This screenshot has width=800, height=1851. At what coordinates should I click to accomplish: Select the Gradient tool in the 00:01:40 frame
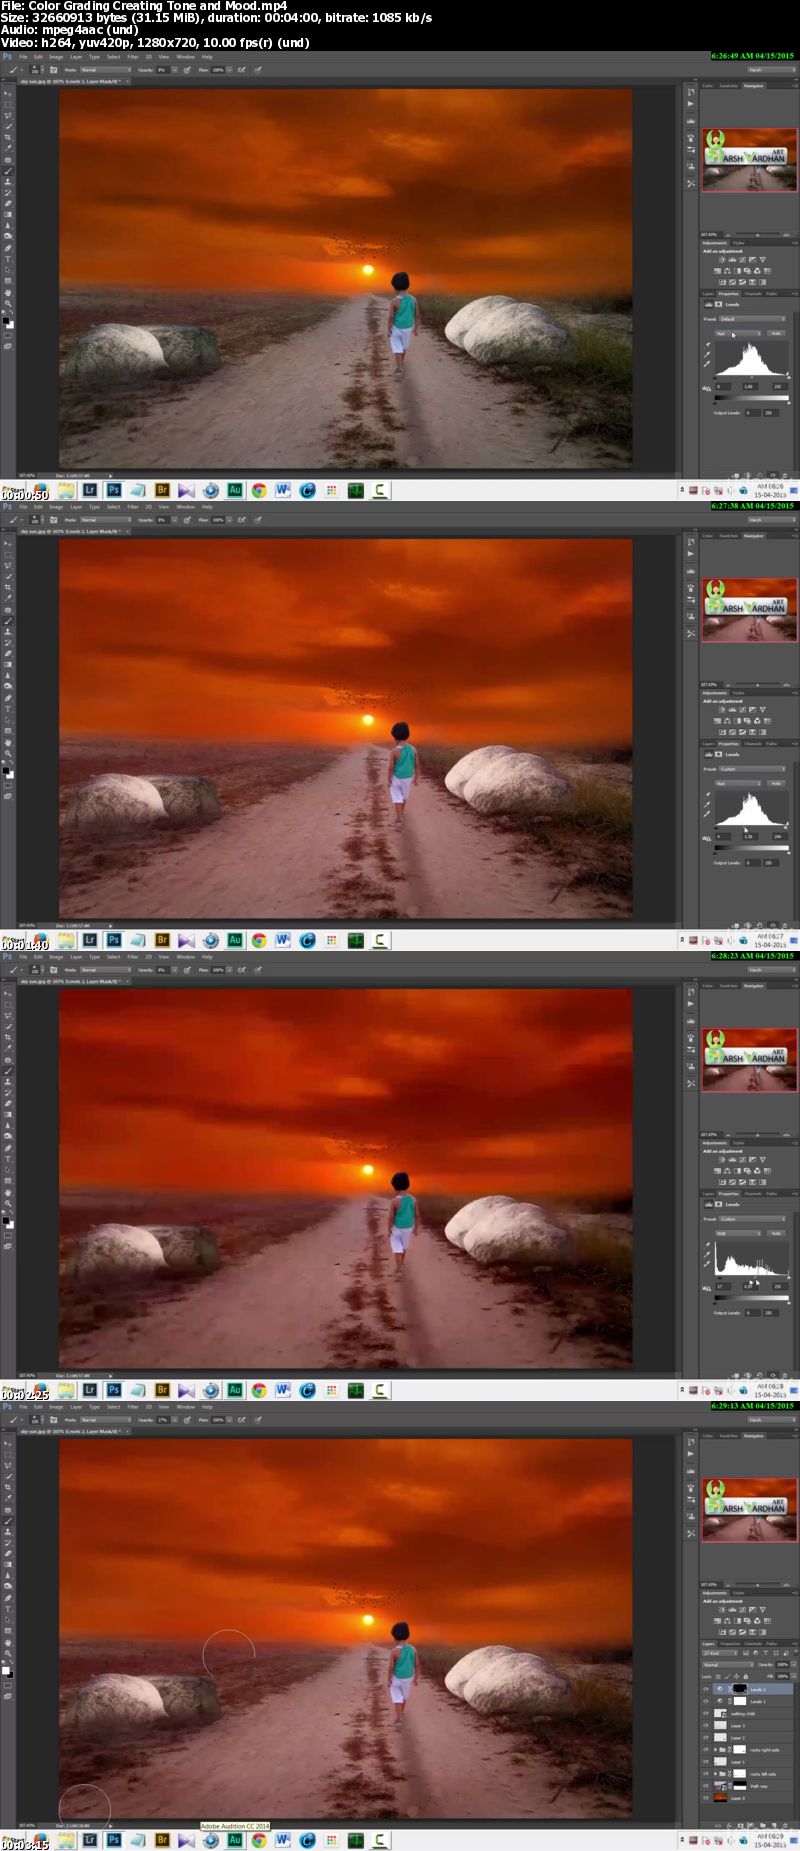point(7,664)
